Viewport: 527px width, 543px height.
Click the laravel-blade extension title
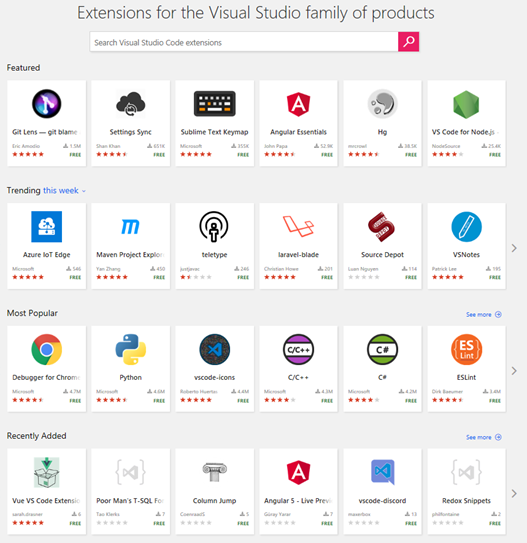[298, 255]
